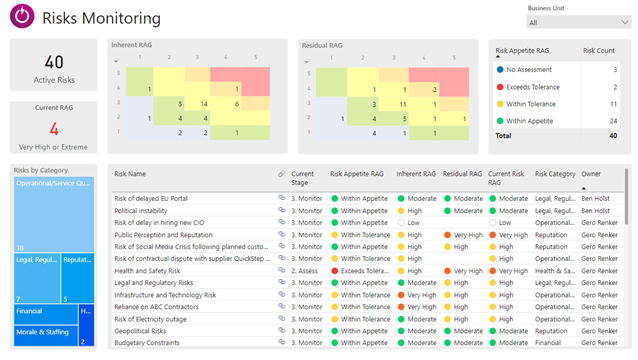Open link icon for Political Instability row
This screenshot has width=638, height=360.
[x=282, y=210]
